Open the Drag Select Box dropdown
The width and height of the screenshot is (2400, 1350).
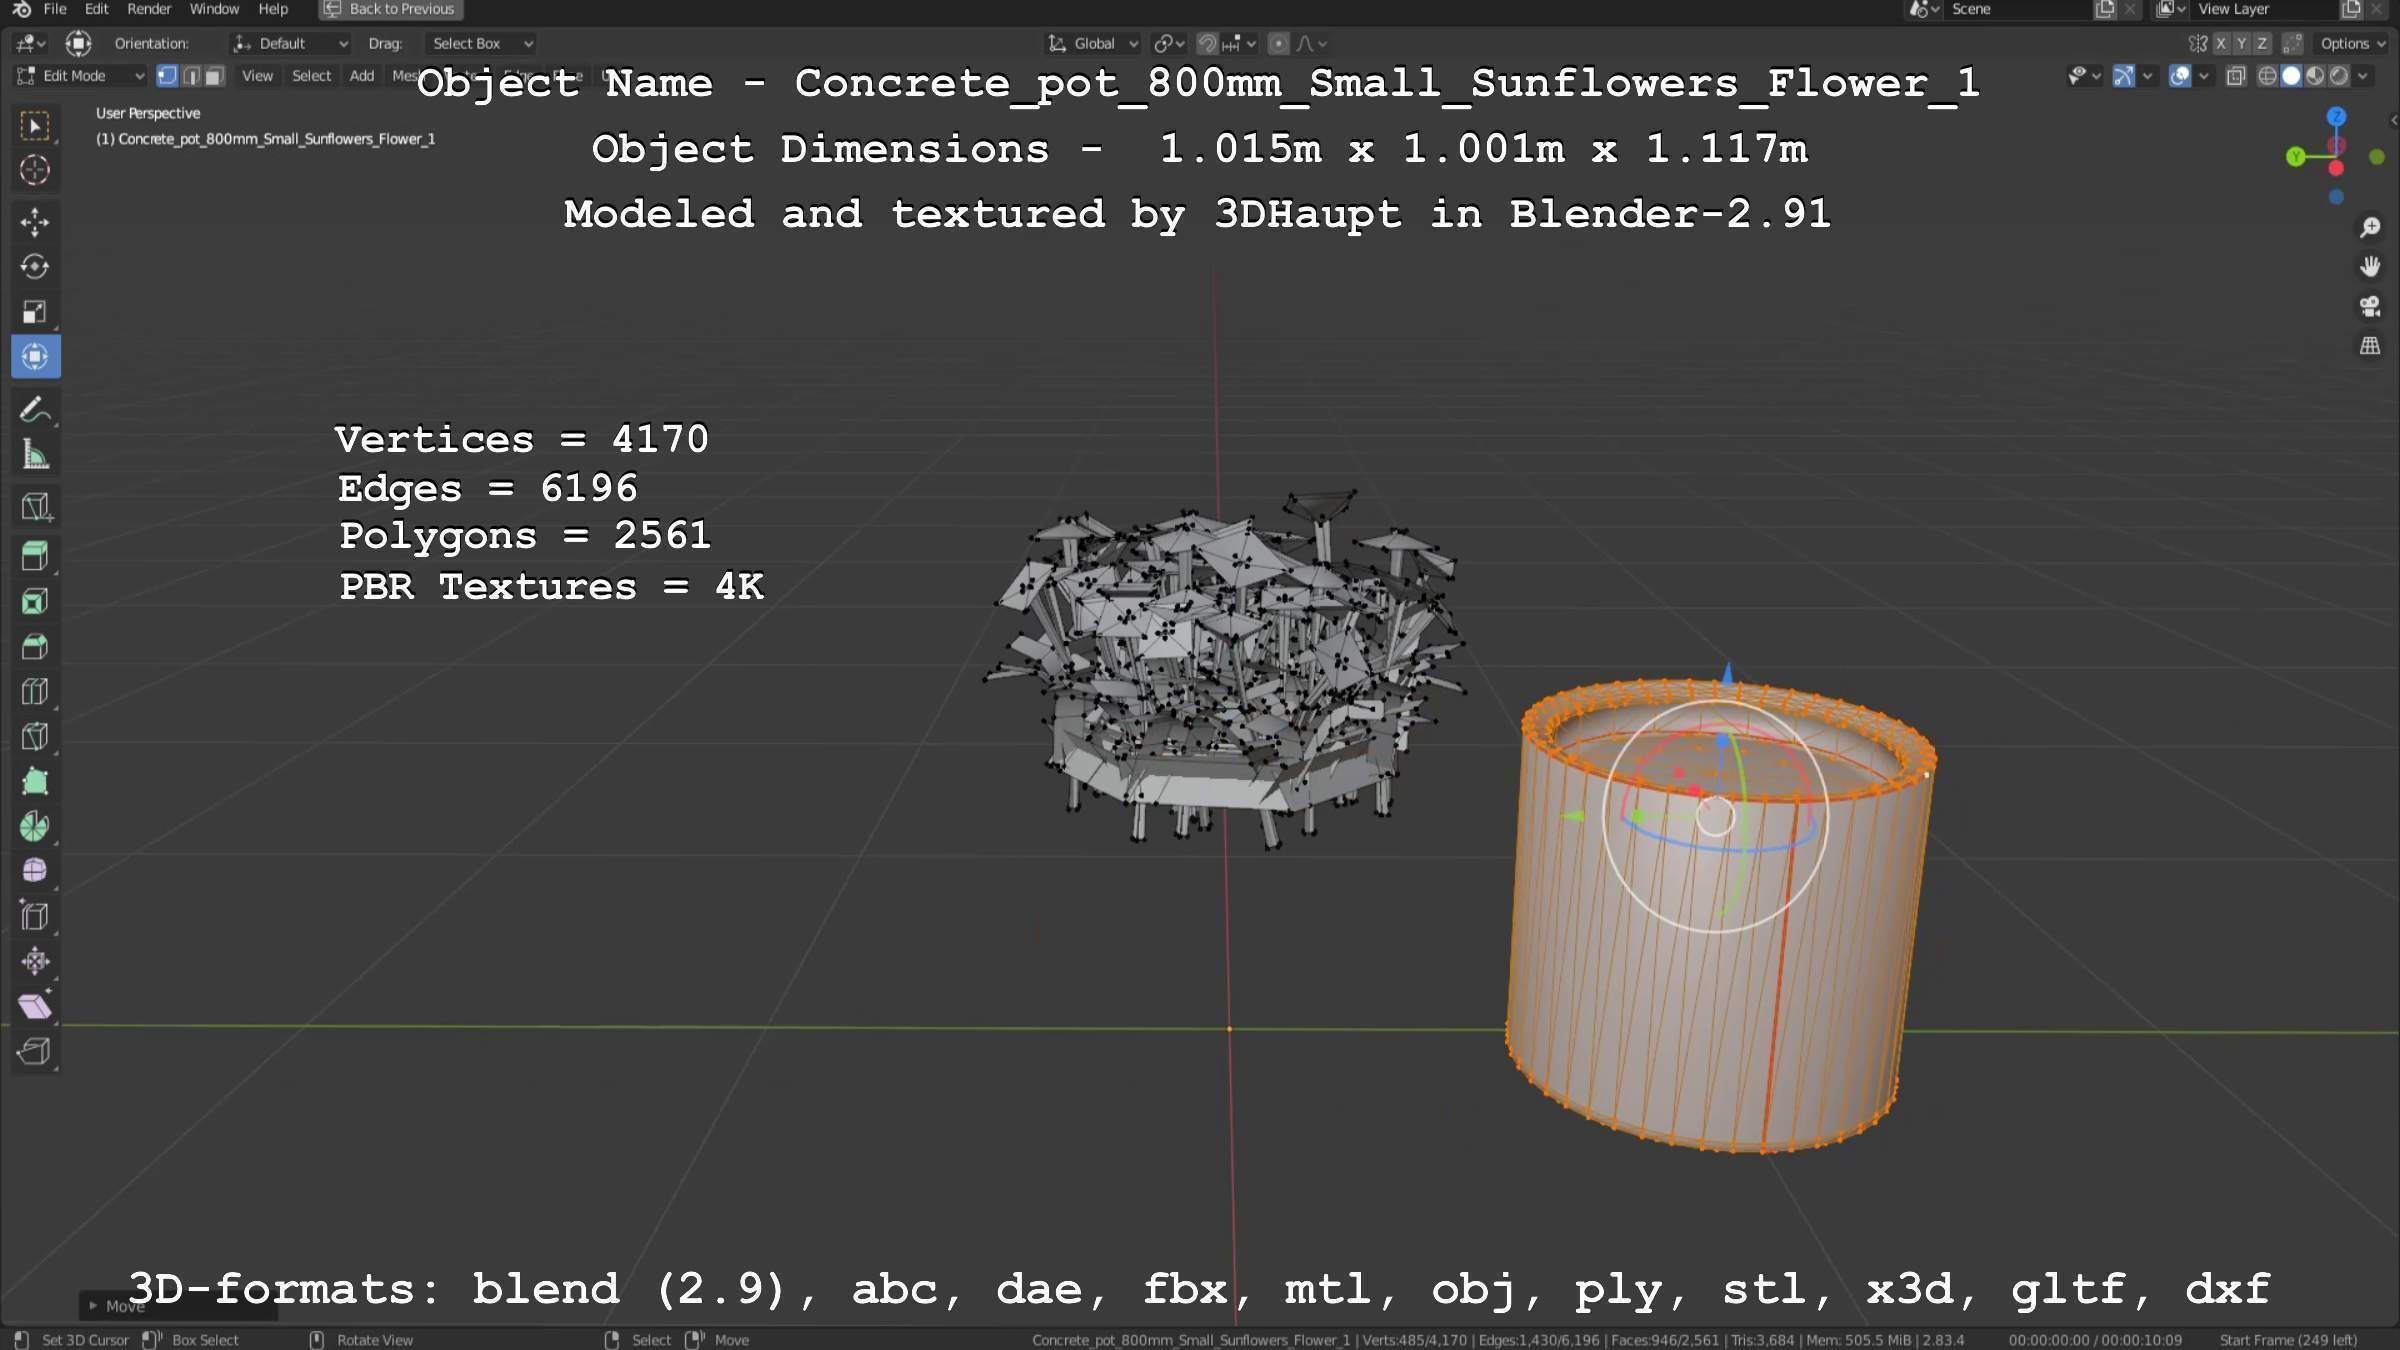point(480,44)
